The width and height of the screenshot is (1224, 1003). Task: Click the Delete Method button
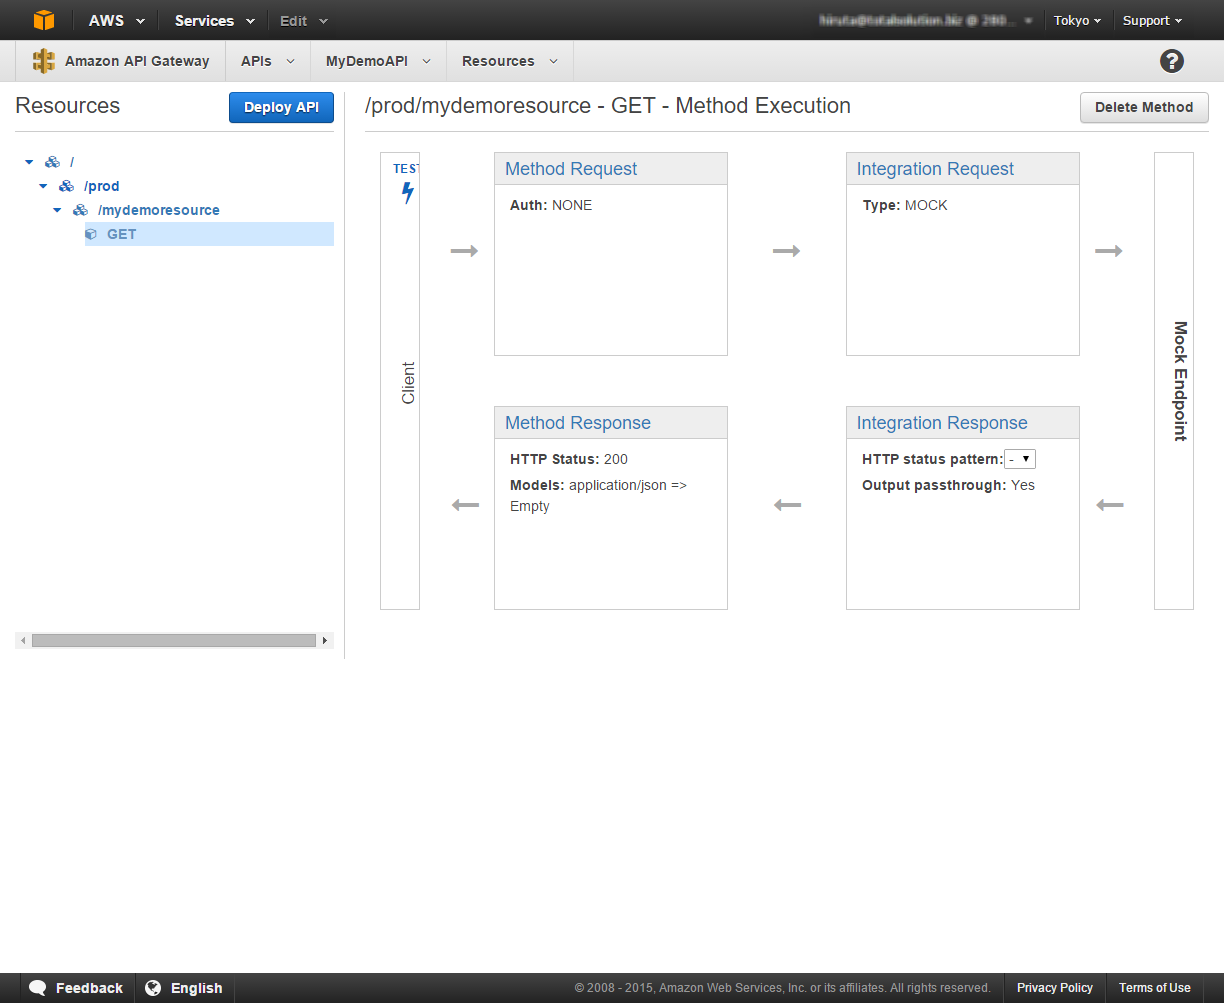1144,107
